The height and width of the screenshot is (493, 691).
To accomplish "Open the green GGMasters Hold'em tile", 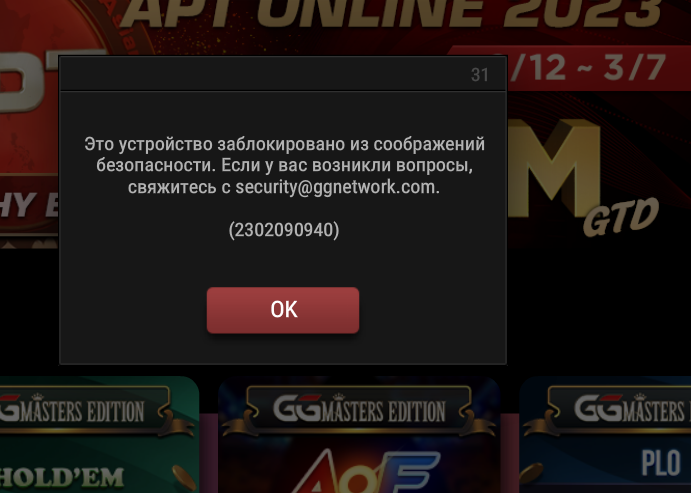I will 99,434.
